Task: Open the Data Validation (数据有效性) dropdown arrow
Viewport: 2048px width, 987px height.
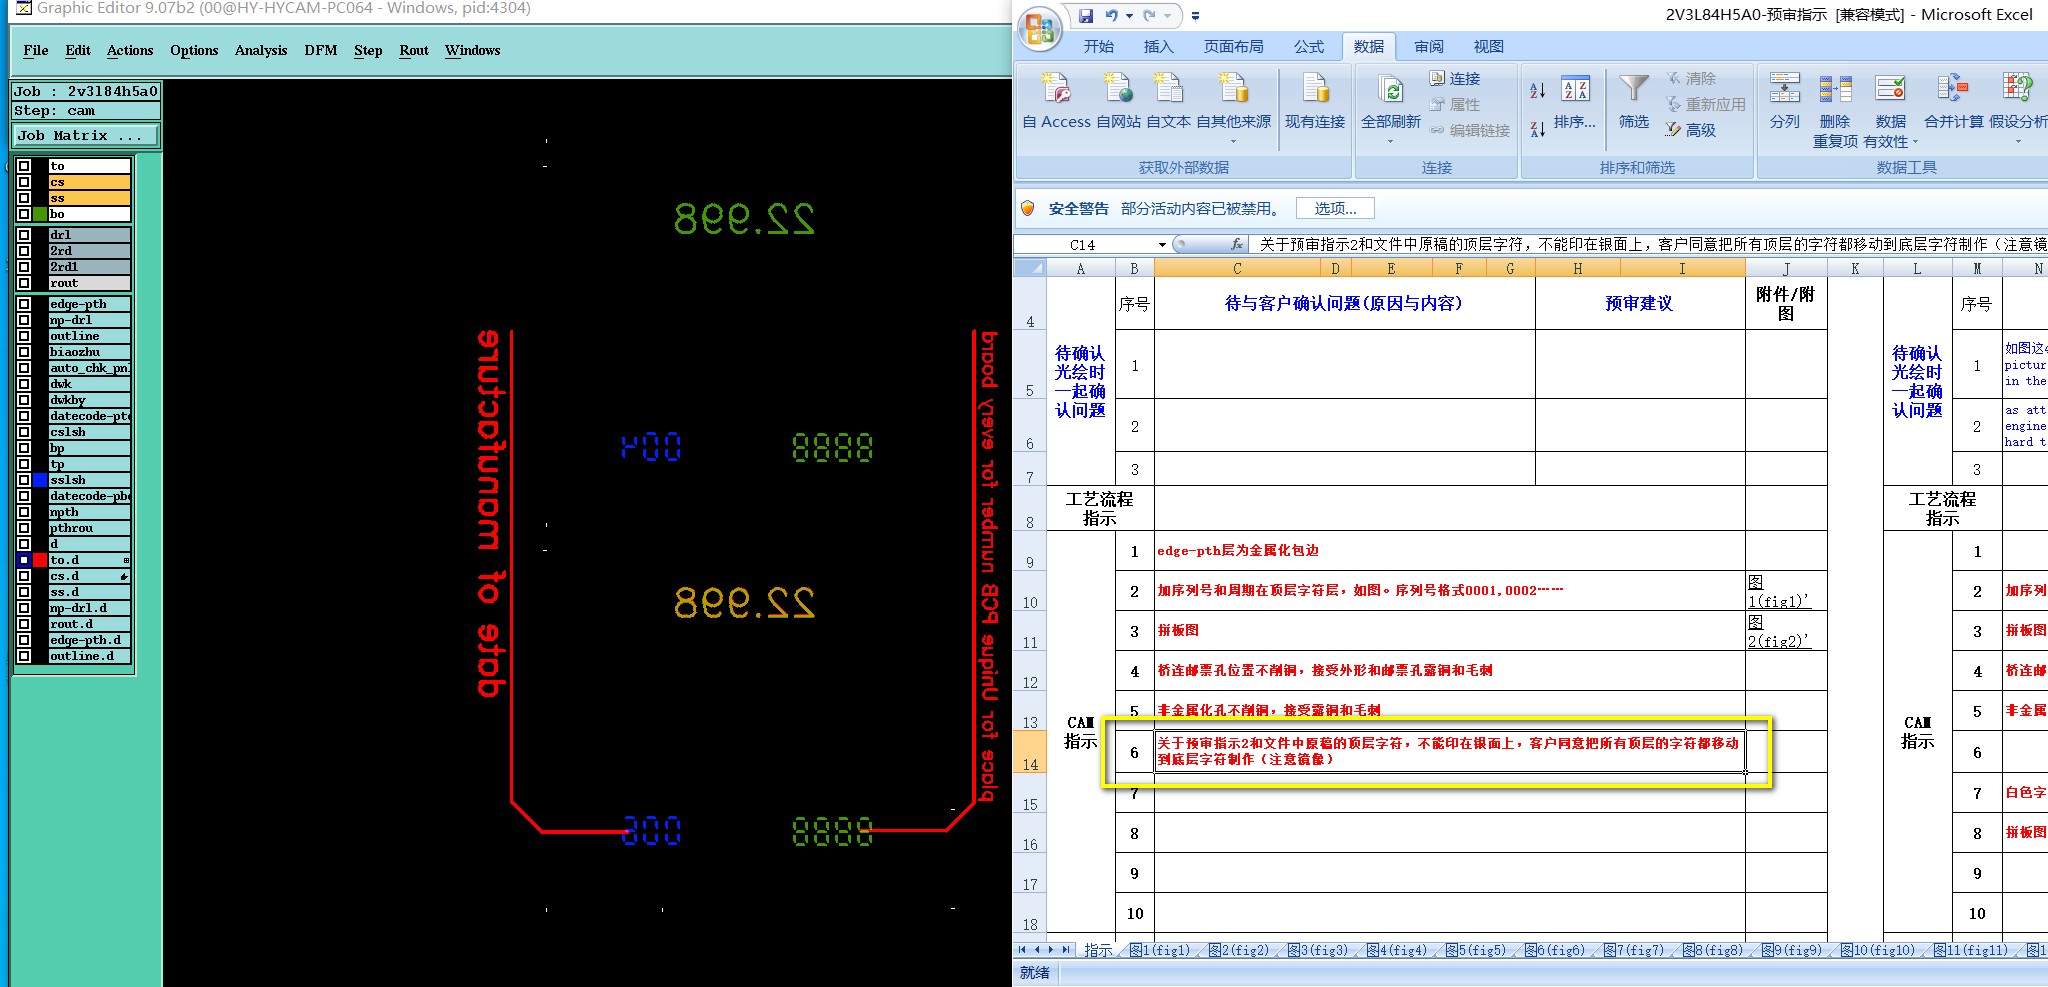Action: pyautogui.click(x=1915, y=142)
